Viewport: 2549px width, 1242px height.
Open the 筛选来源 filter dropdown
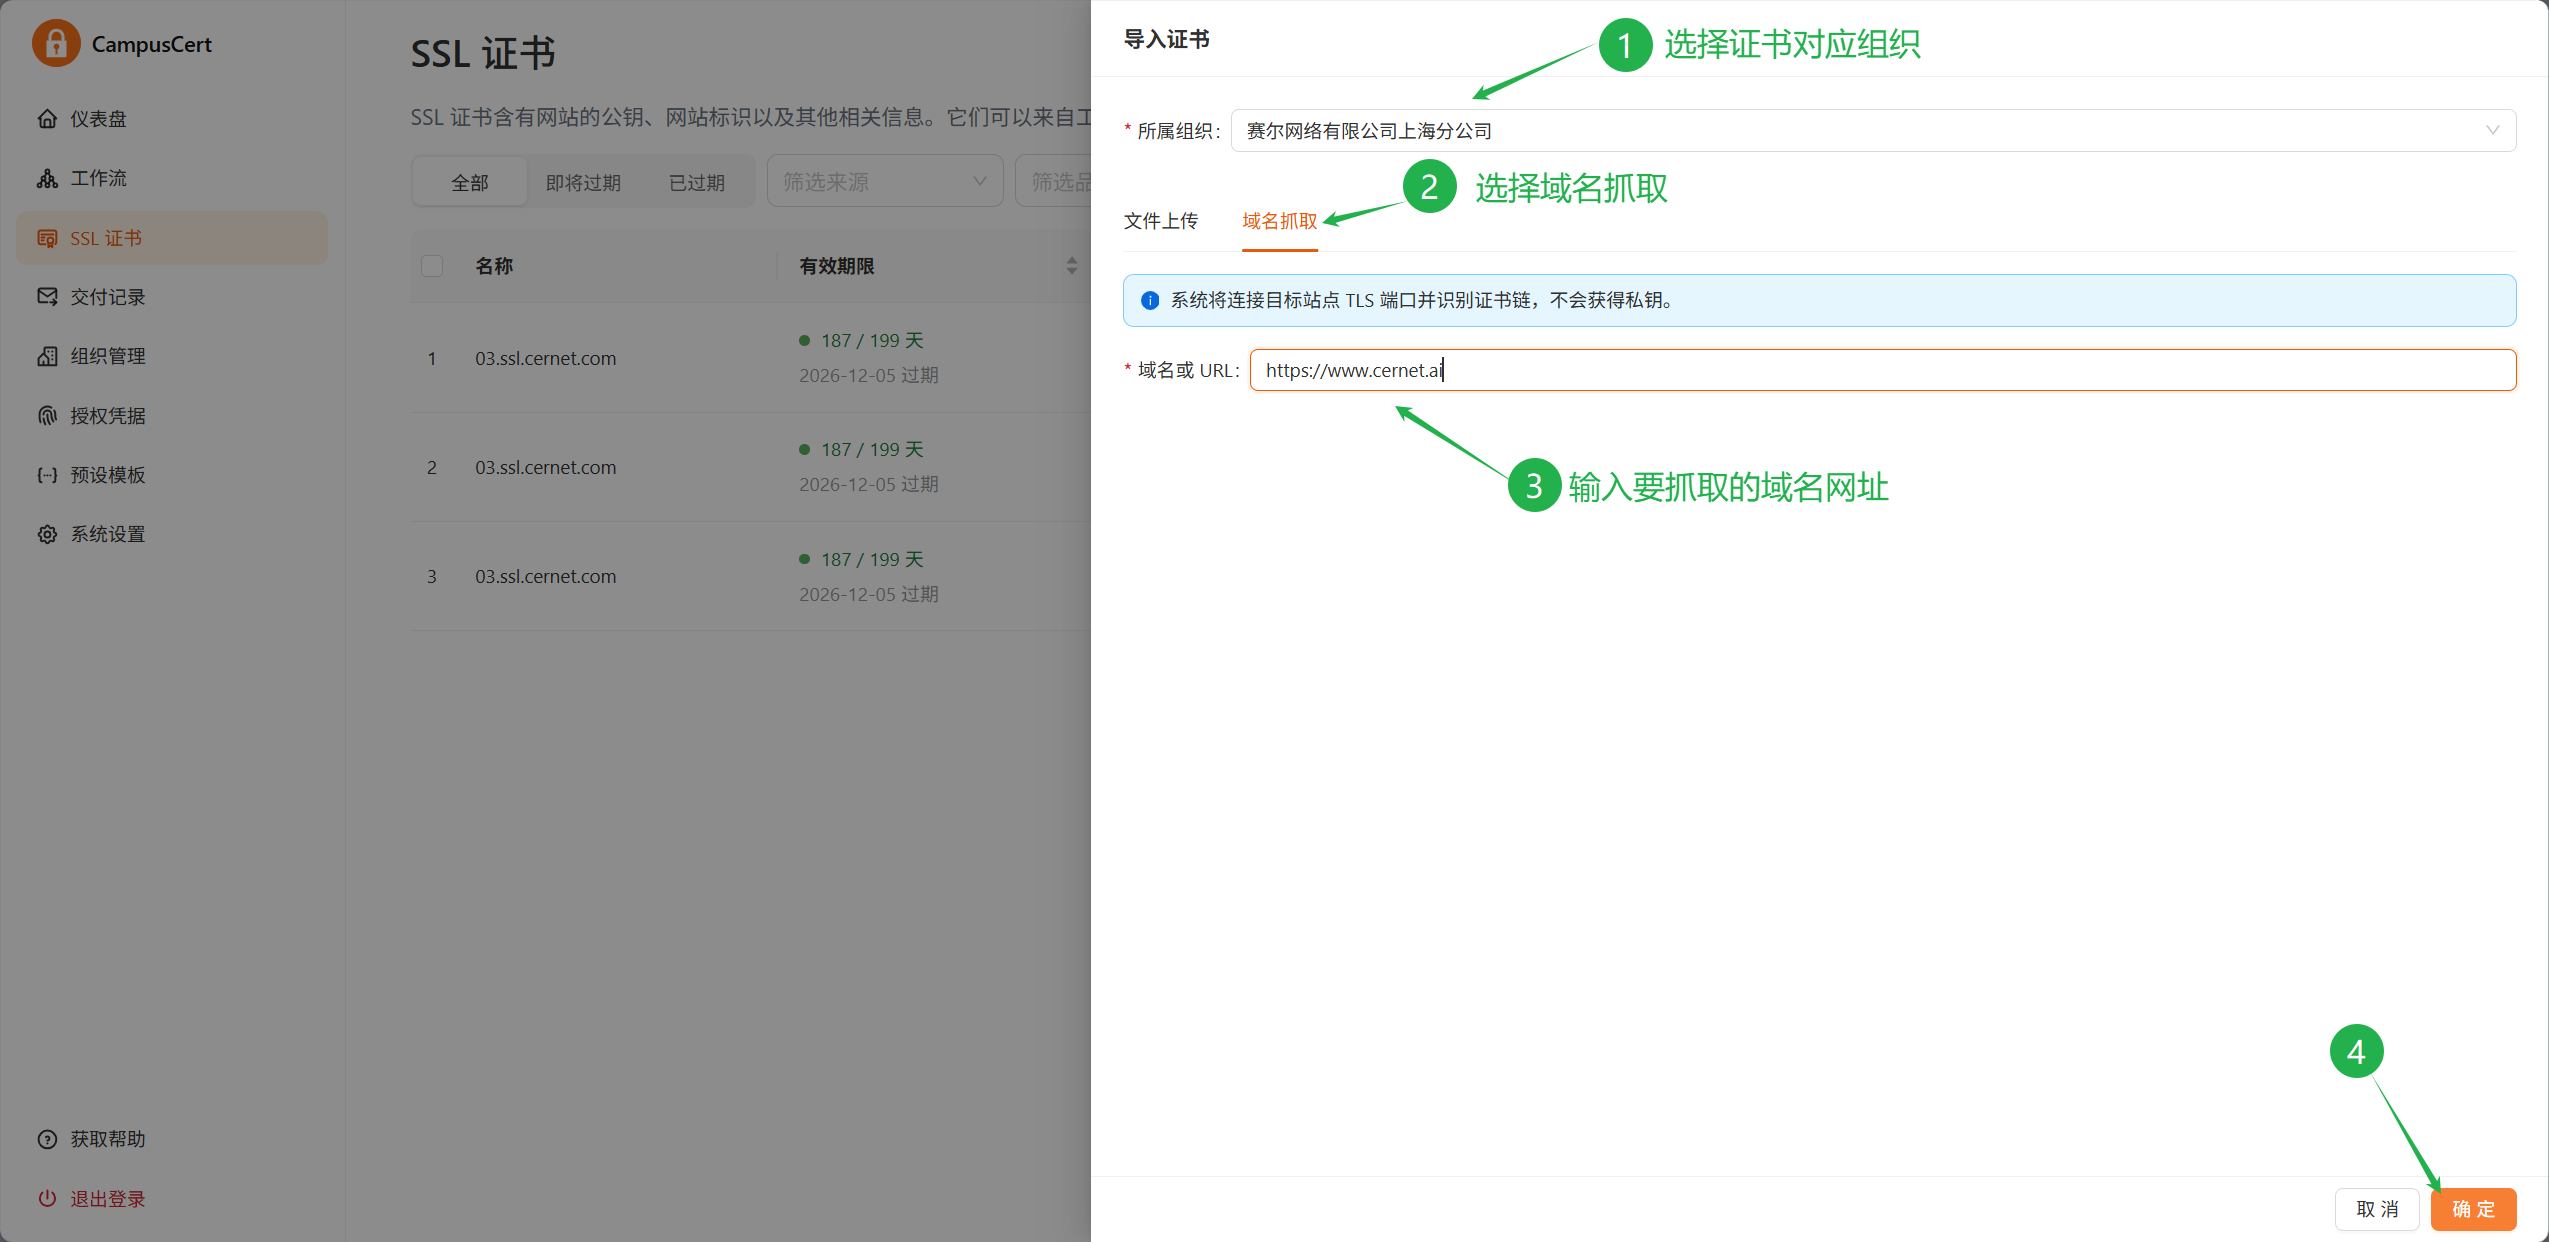[884, 181]
